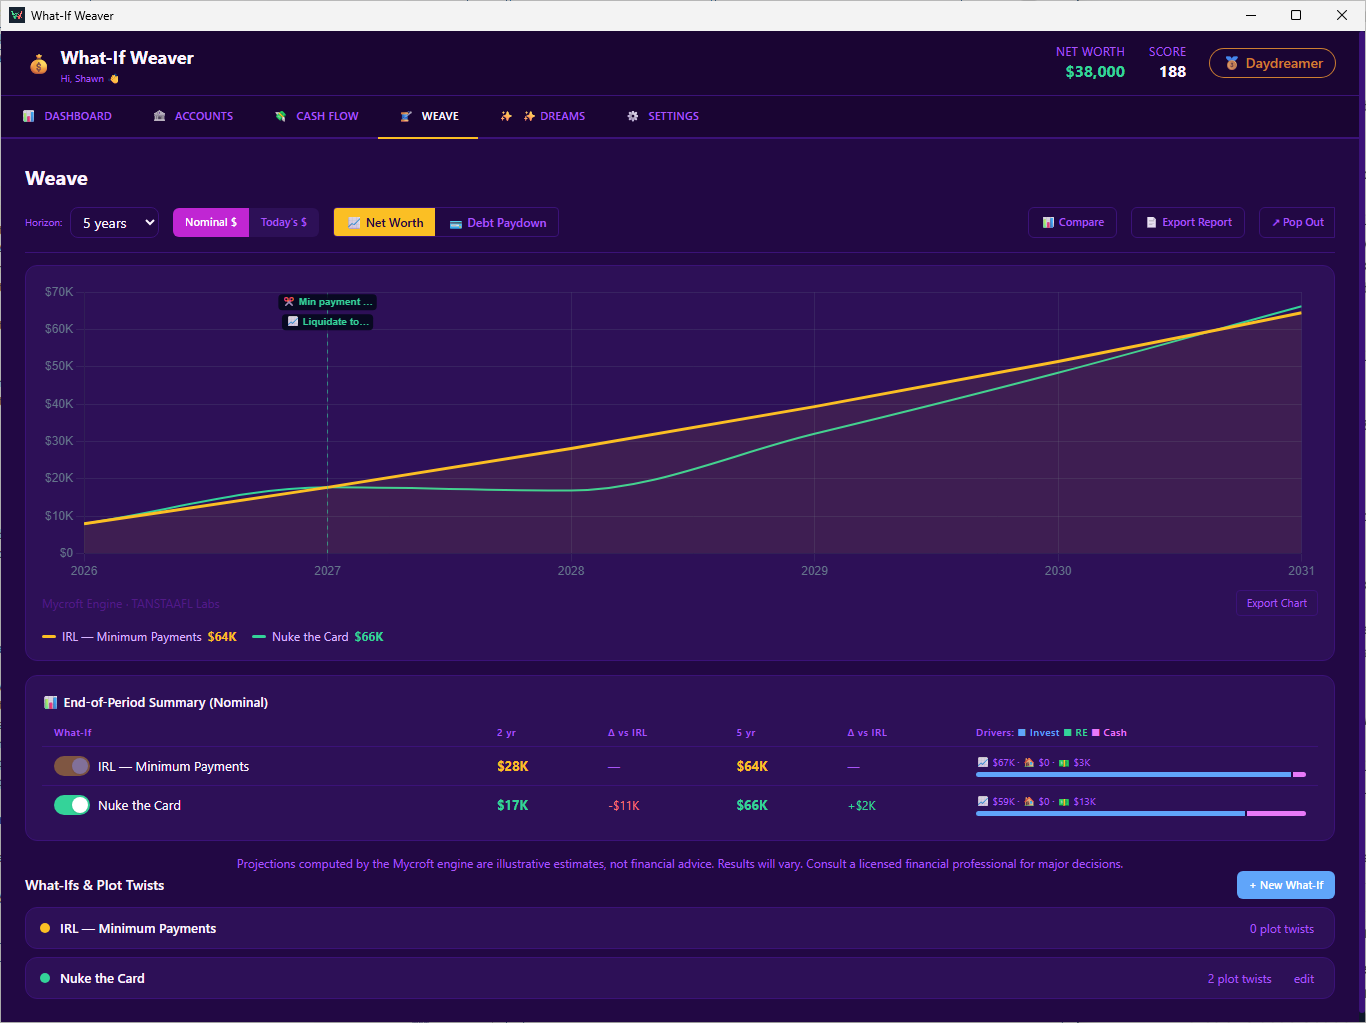Image resolution: width=1366 pixels, height=1023 pixels.
Task: Click the Accounts bank building icon
Action: 159,116
